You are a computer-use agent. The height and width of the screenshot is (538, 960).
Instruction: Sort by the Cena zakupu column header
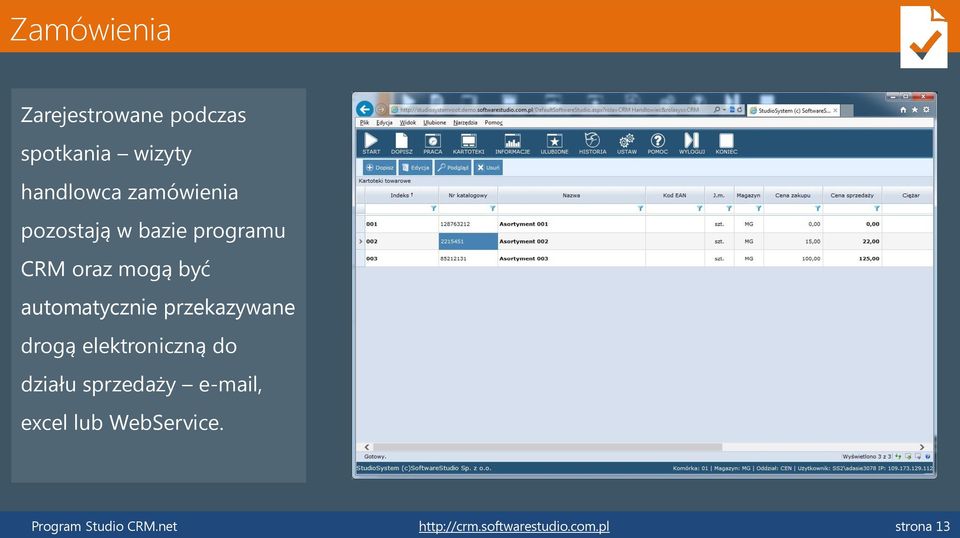(792, 195)
